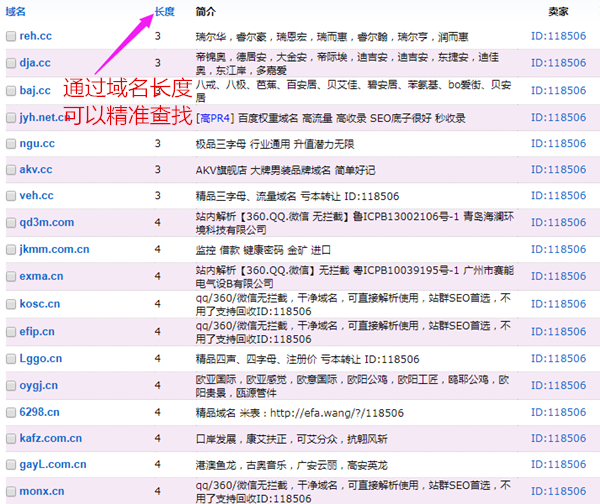The image size is (600, 504).
Task: Open the akv.cc domain listing
Action: 36,170
